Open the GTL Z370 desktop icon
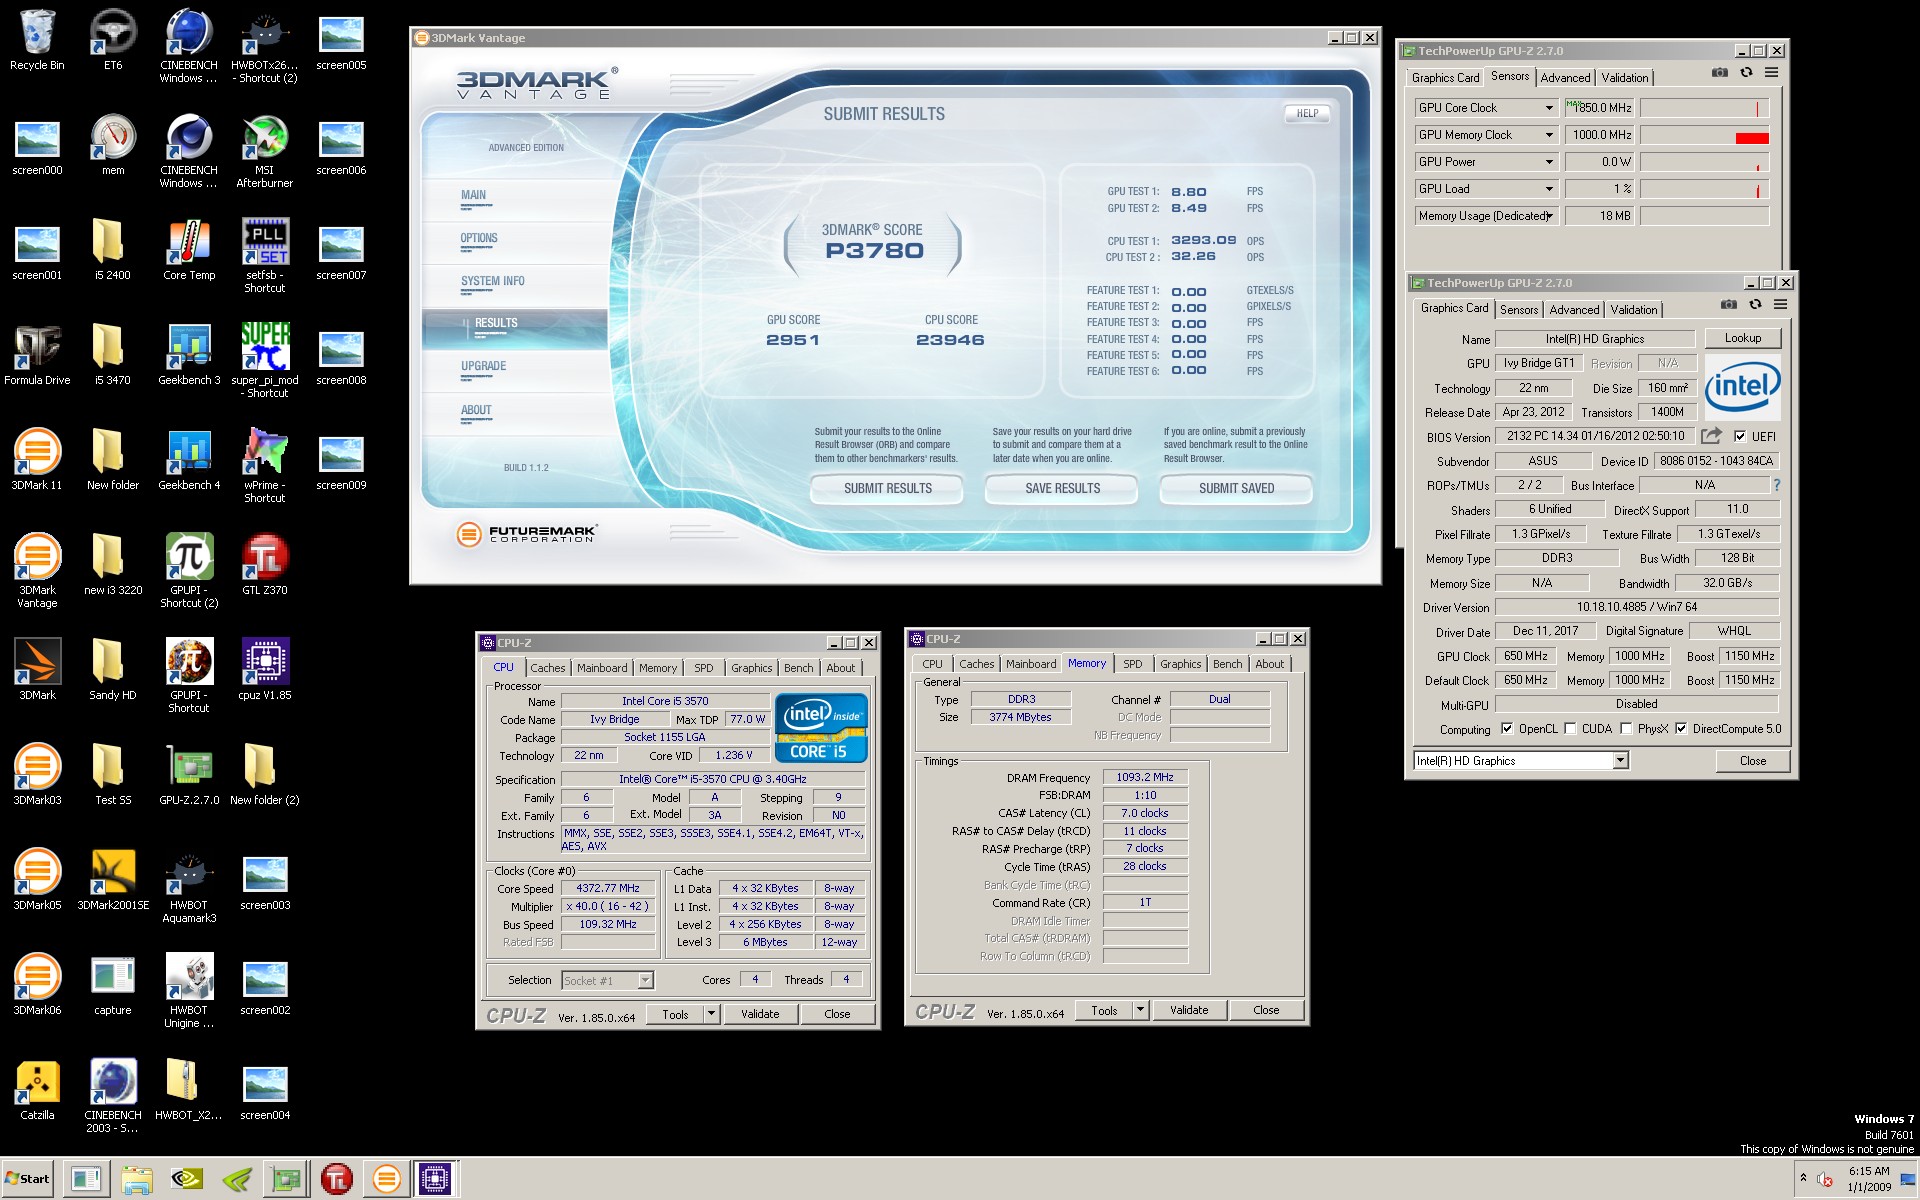1920x1200 pixels. coord(264,565)
